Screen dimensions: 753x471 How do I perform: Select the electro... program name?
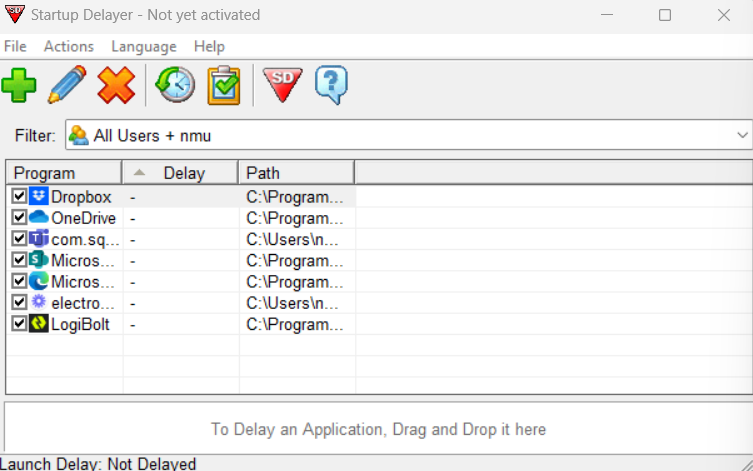pos(83,303)
